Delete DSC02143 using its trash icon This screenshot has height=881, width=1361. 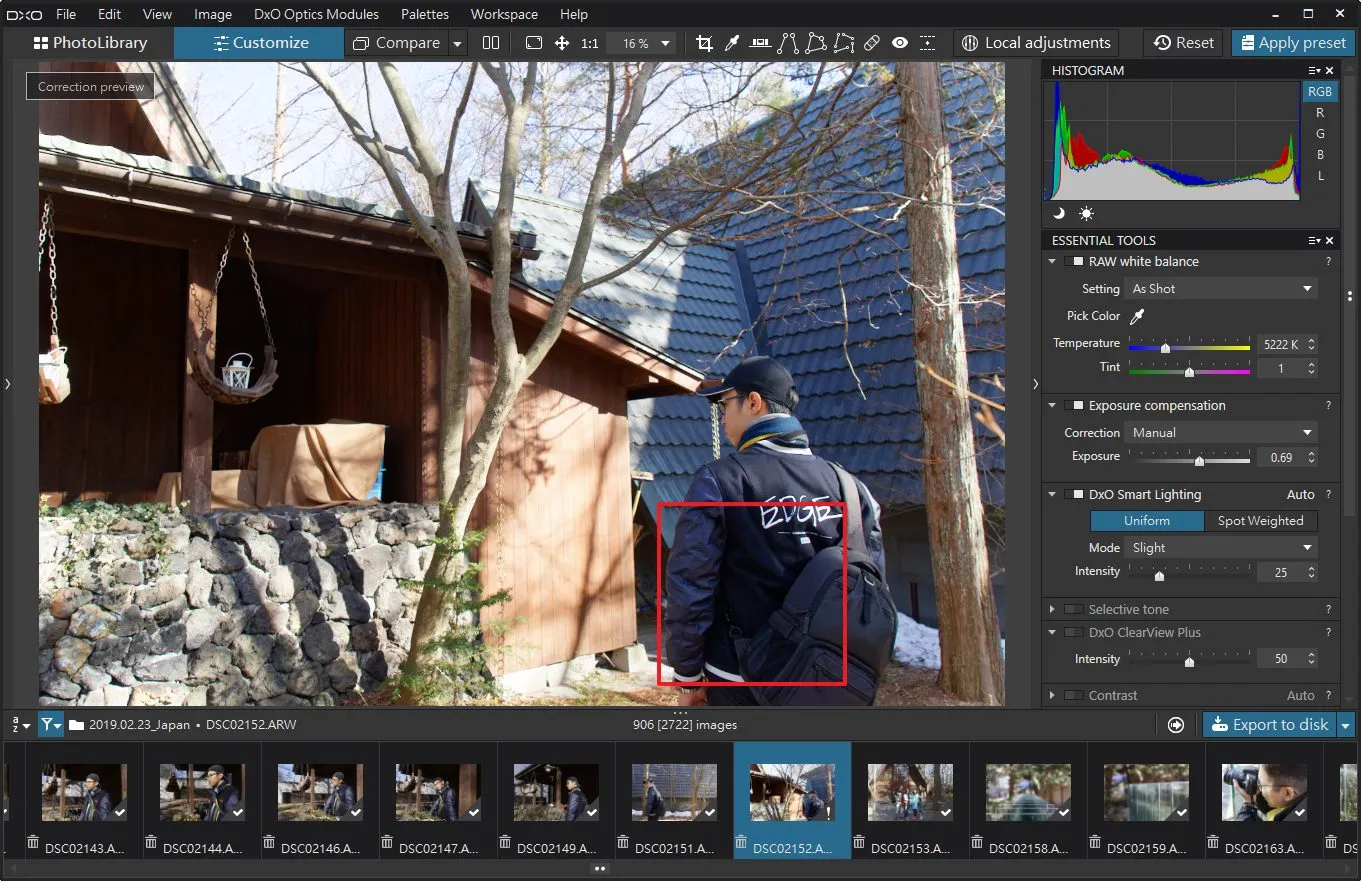[x=33, y=841]
